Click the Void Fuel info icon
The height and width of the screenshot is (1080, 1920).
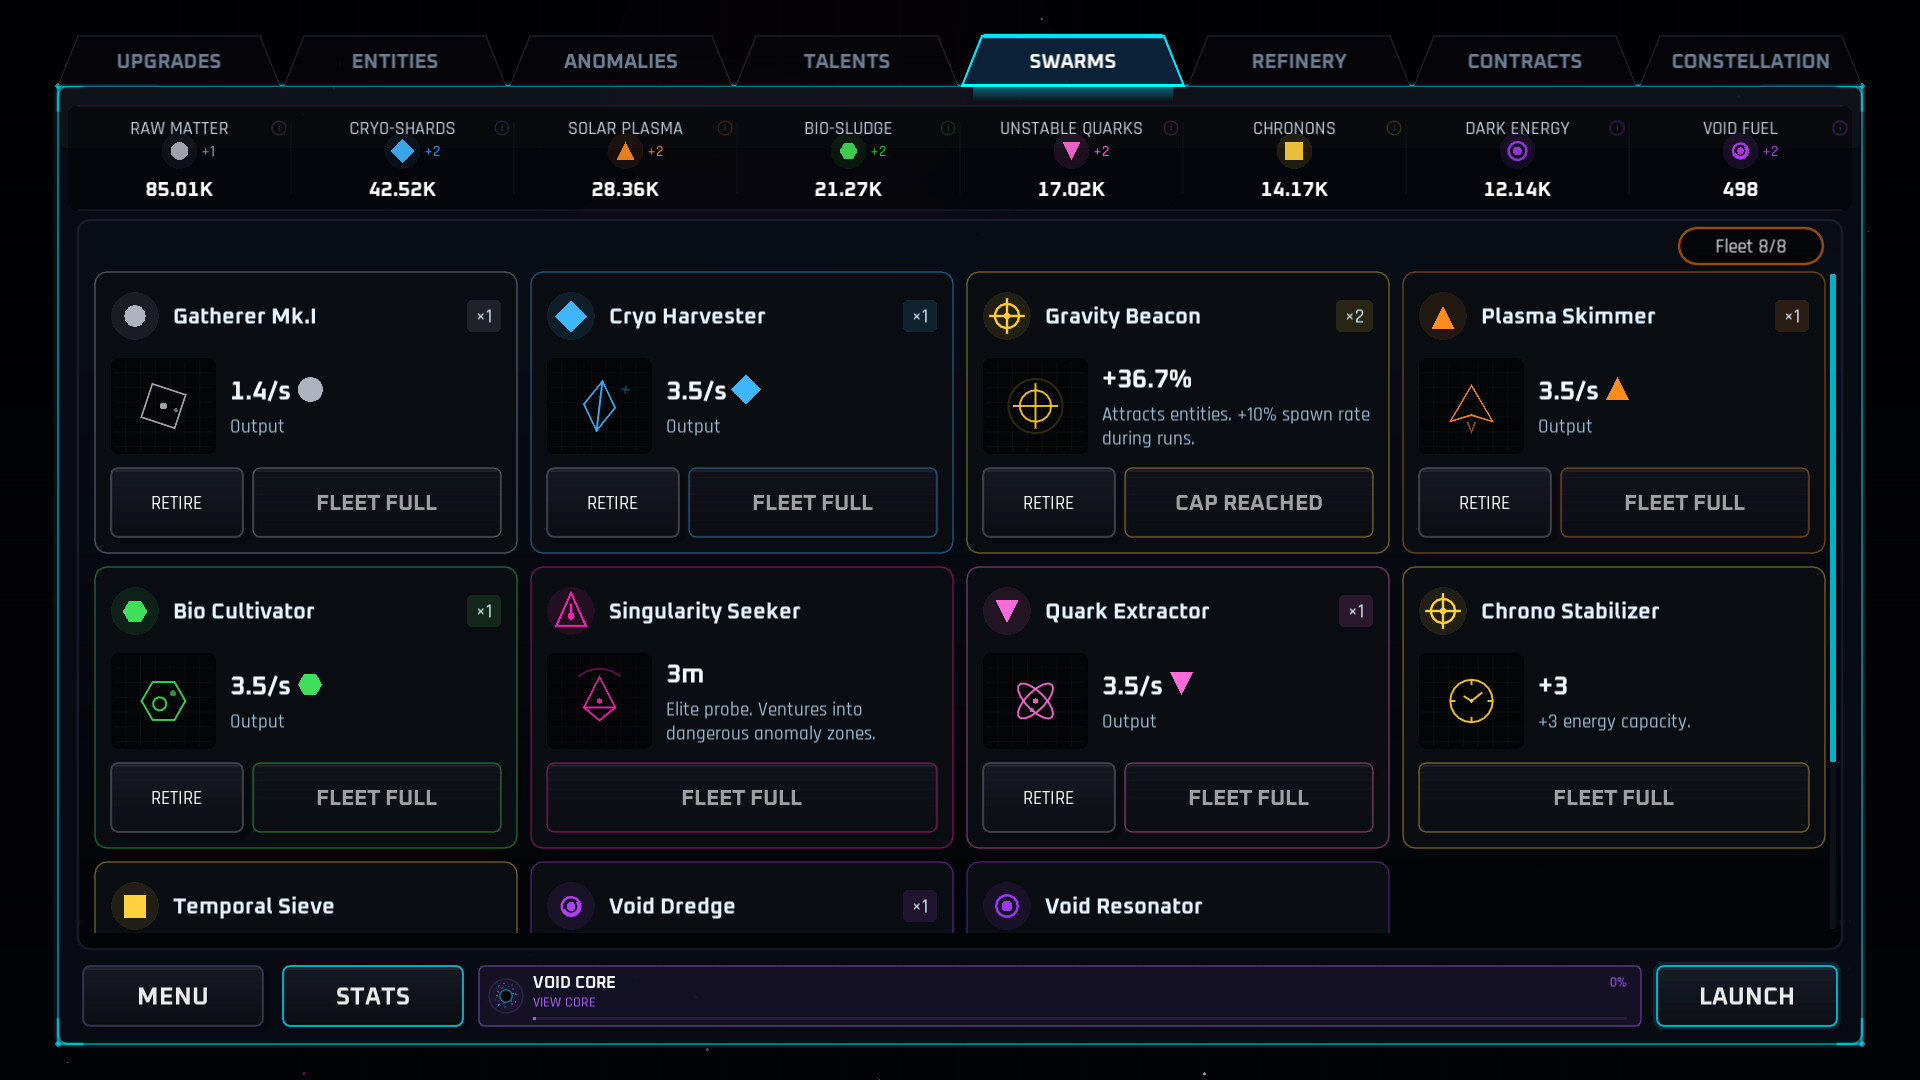click(1840, 128)
